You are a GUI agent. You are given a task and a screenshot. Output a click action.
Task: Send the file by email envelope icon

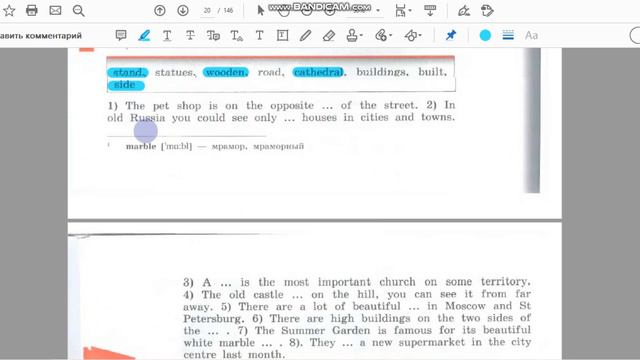(x=55, y=11)
